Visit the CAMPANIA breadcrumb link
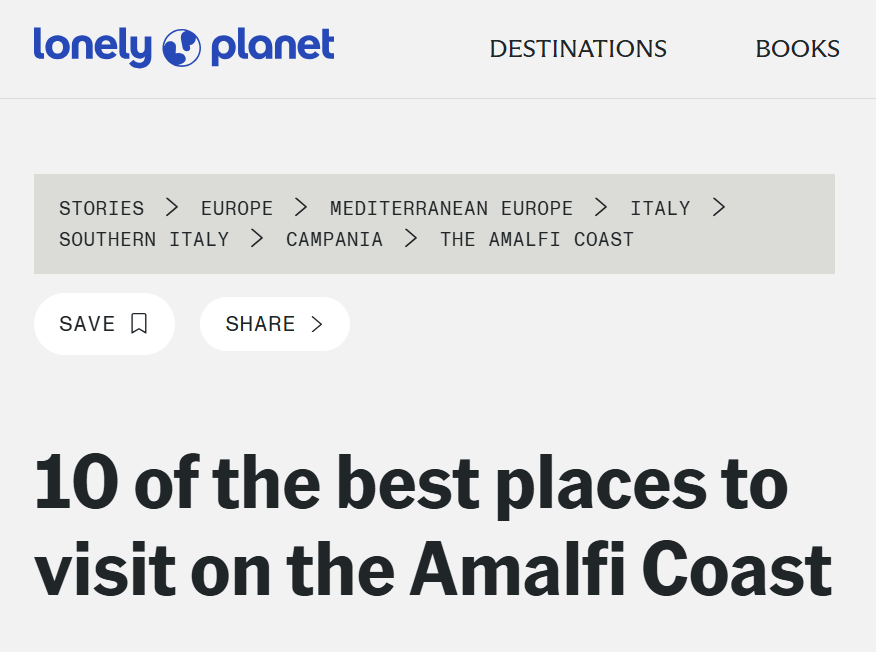Screen dimensions: 876x652 tap(334, 240)
